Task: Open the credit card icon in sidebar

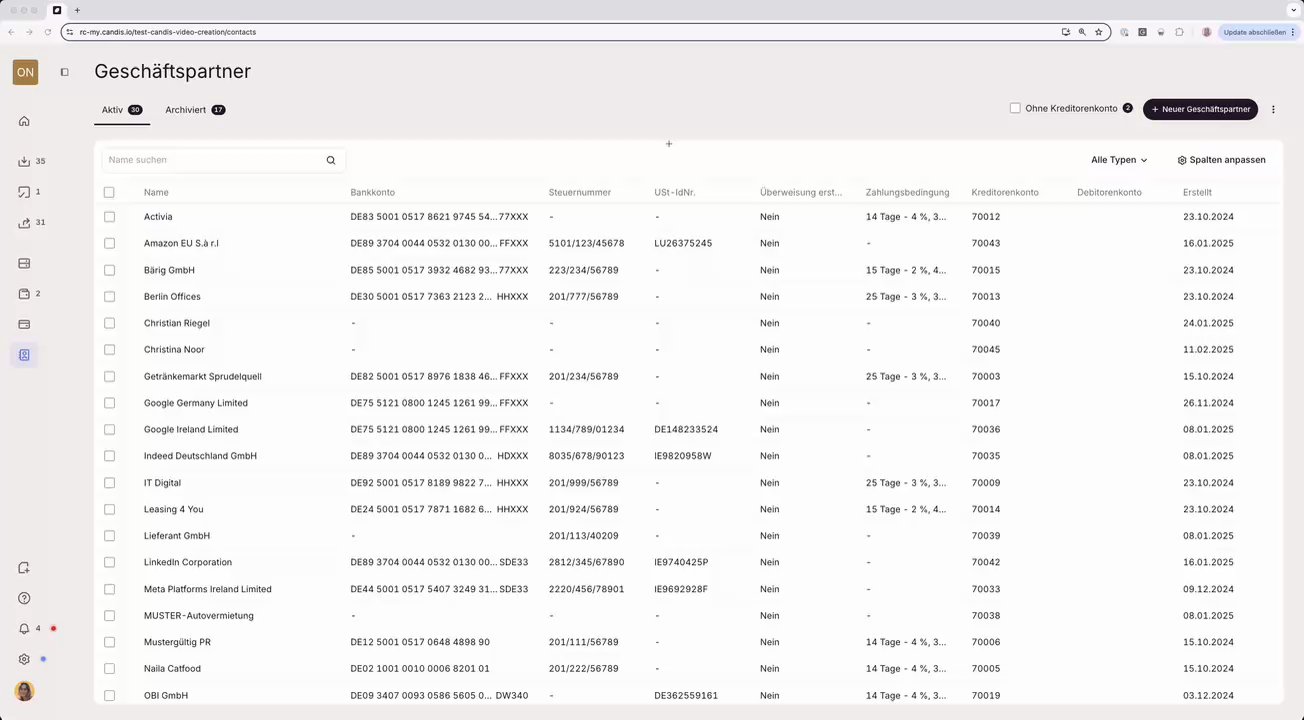Action: click(24, 324)
